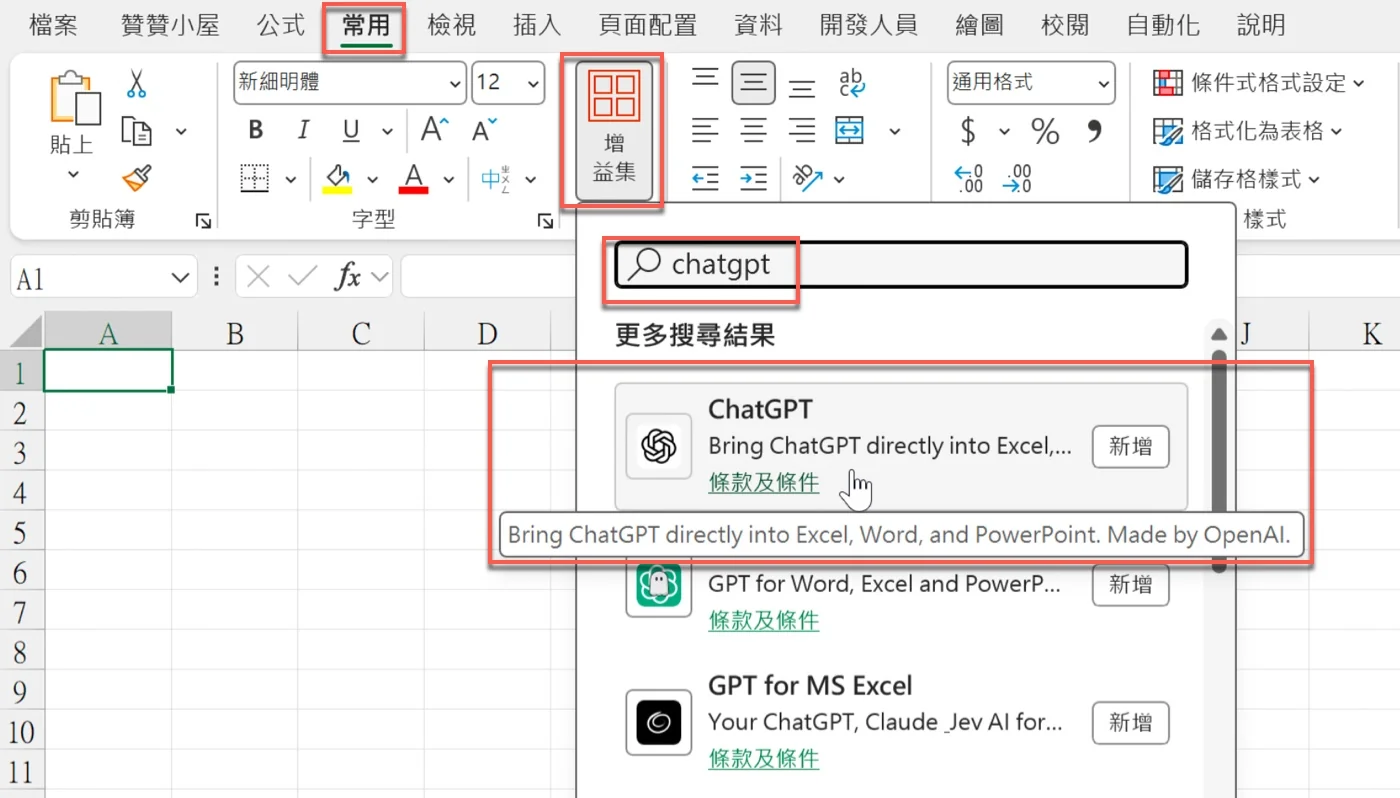The height and width of the screenshot is (798, 1400).
Task: Click Decrease Indent icon
Action: [705, 179]
